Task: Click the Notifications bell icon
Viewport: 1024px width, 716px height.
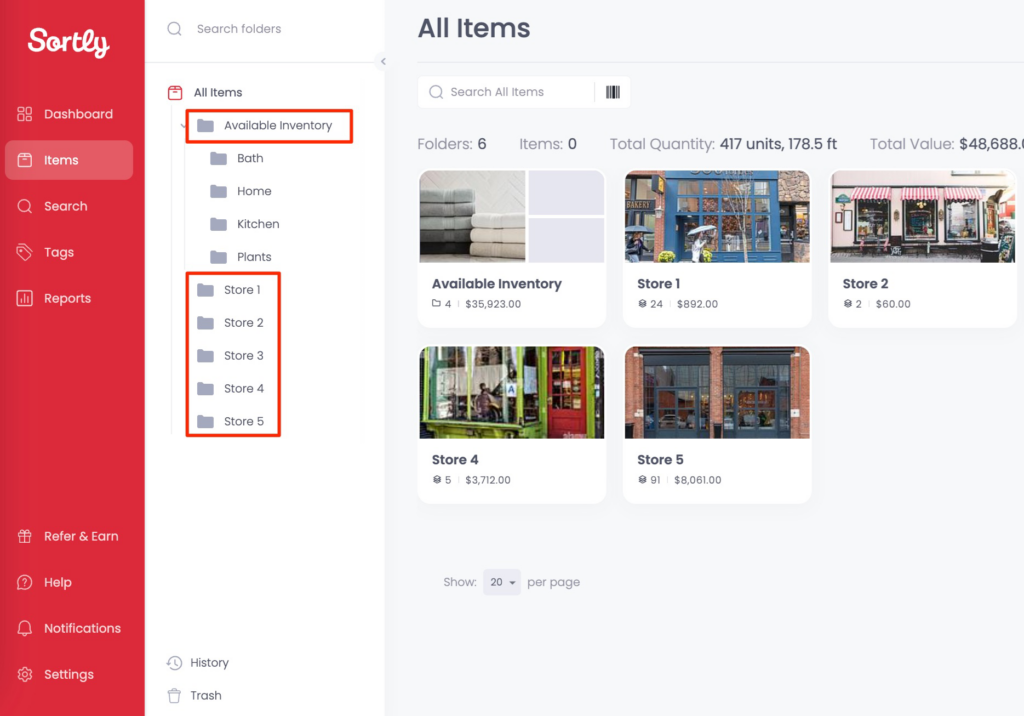Action: [25, 628]
